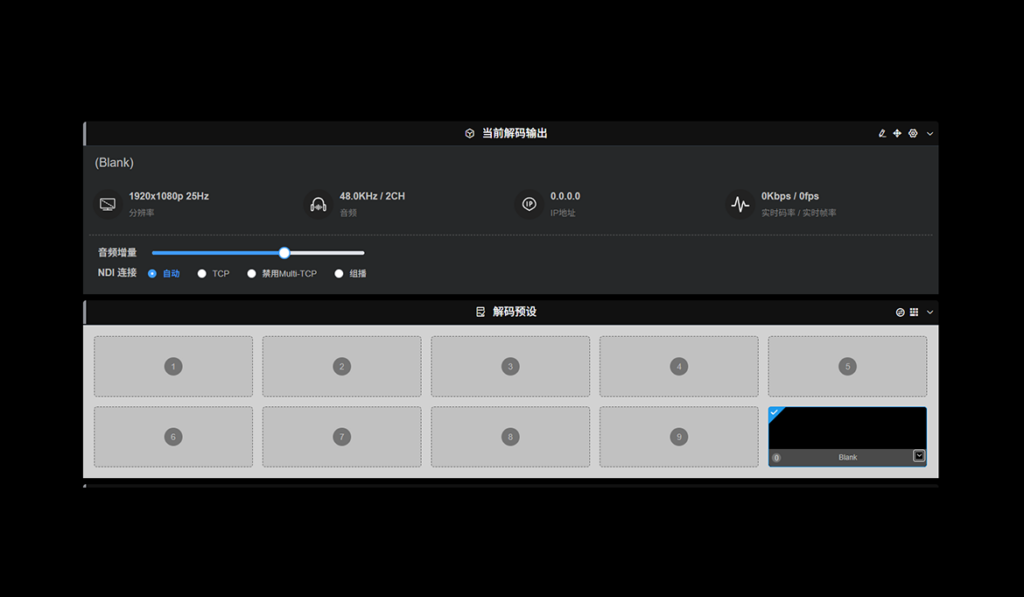Image resolution: width=1024 pixels, height=597 pixels.
Task: Select the 组播 multicast radio button
Action: (339, 273)
